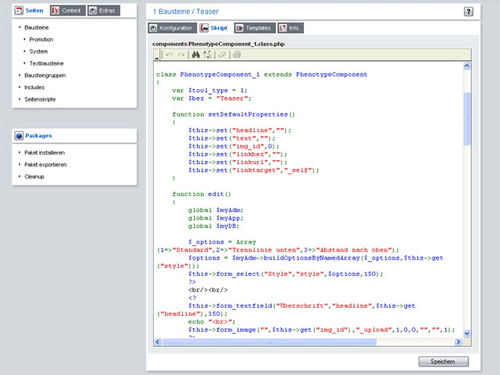Switch to the Content section tab
The width and height of the screenshot is (500, 375).
[x=68, y=11]
